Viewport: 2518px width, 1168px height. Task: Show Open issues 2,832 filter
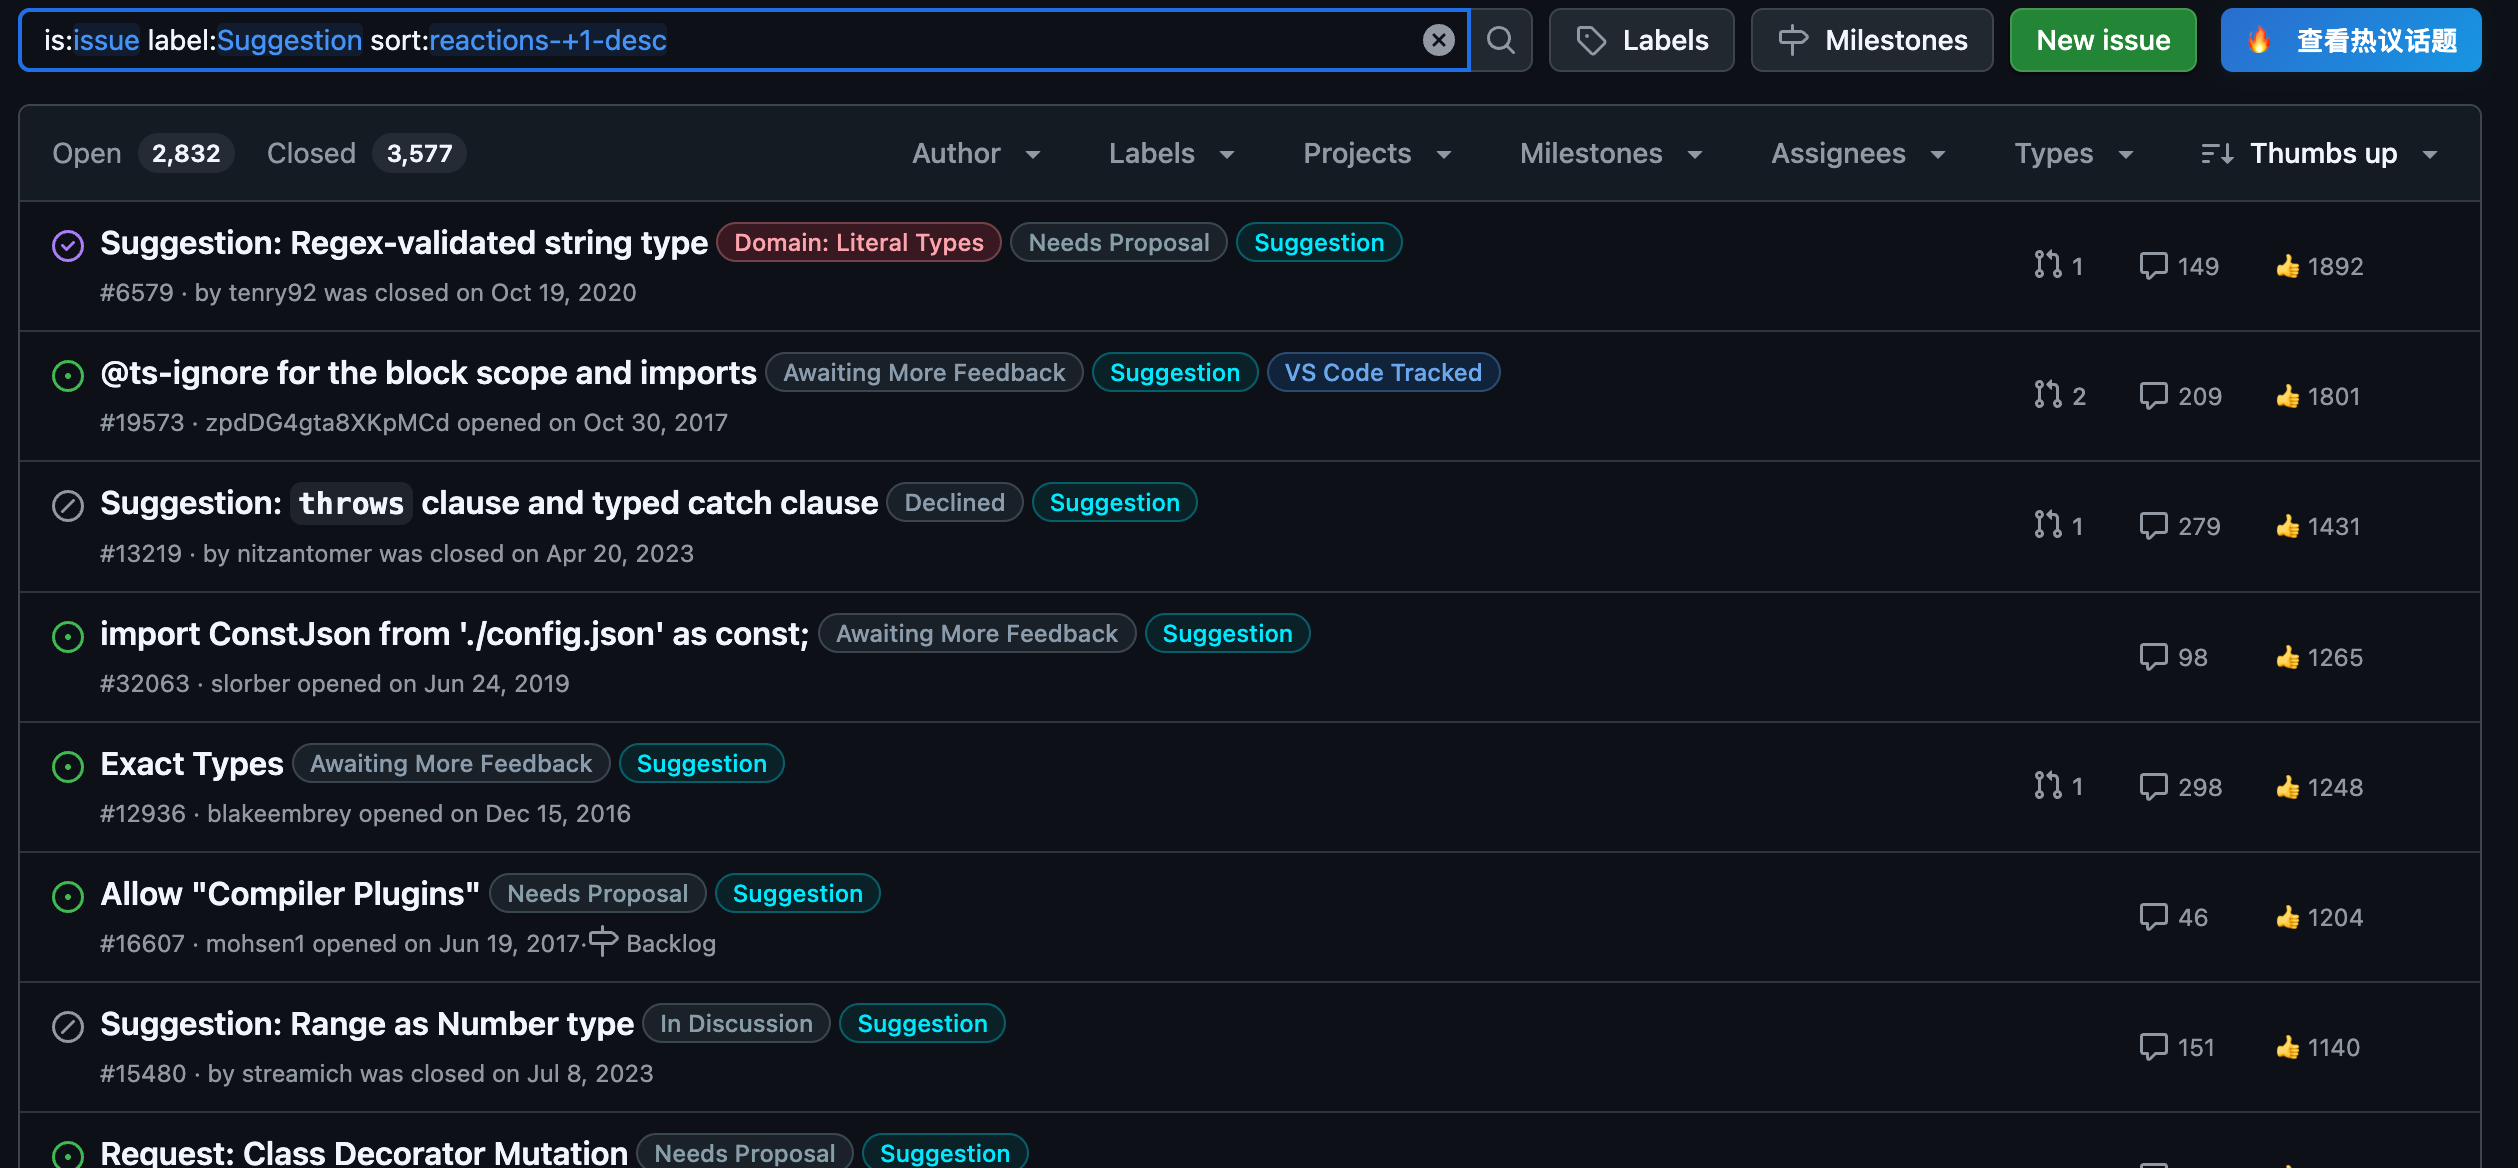tap(142, 153)
